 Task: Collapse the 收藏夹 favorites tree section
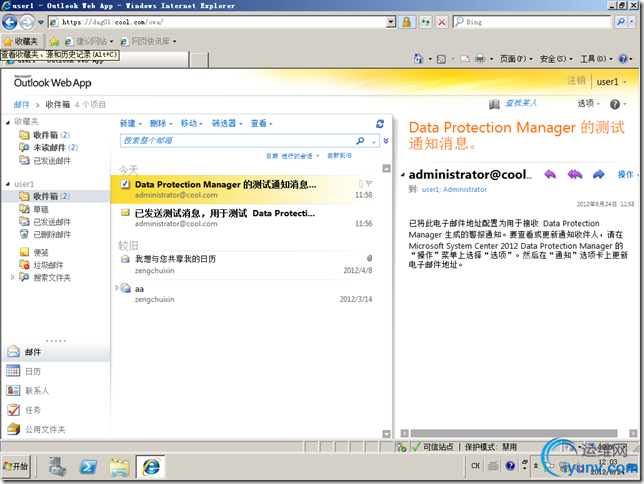pos(8,122)
